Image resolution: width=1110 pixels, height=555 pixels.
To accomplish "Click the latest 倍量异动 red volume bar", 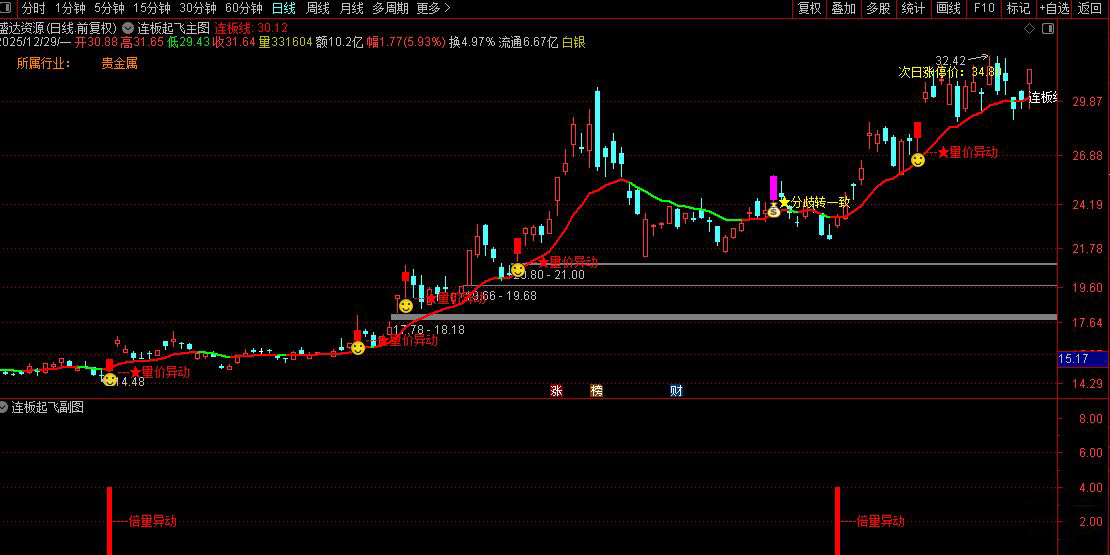I will 837,520.
